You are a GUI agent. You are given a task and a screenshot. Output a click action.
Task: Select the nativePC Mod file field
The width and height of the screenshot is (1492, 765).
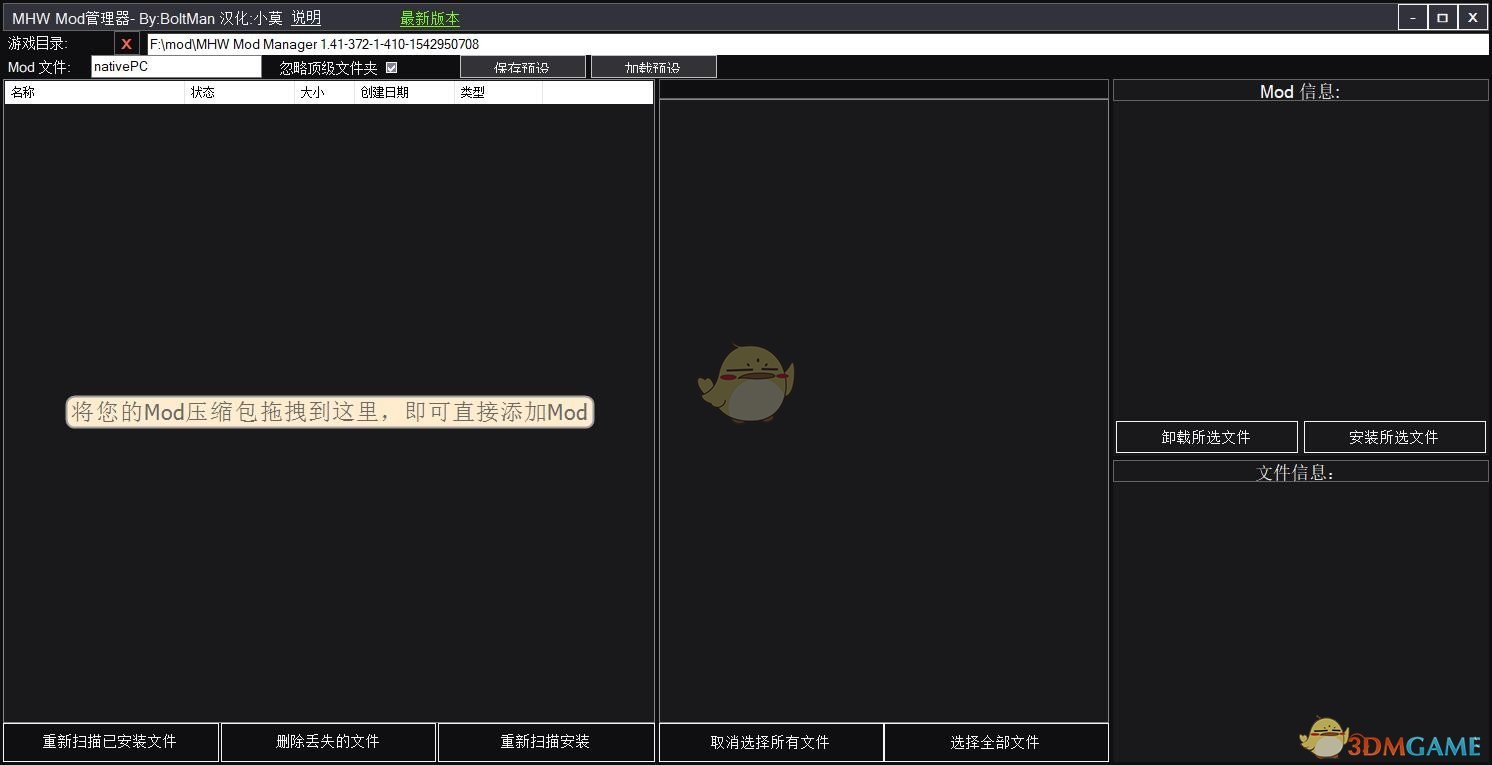pyautogui.click(x=175, y=66)
